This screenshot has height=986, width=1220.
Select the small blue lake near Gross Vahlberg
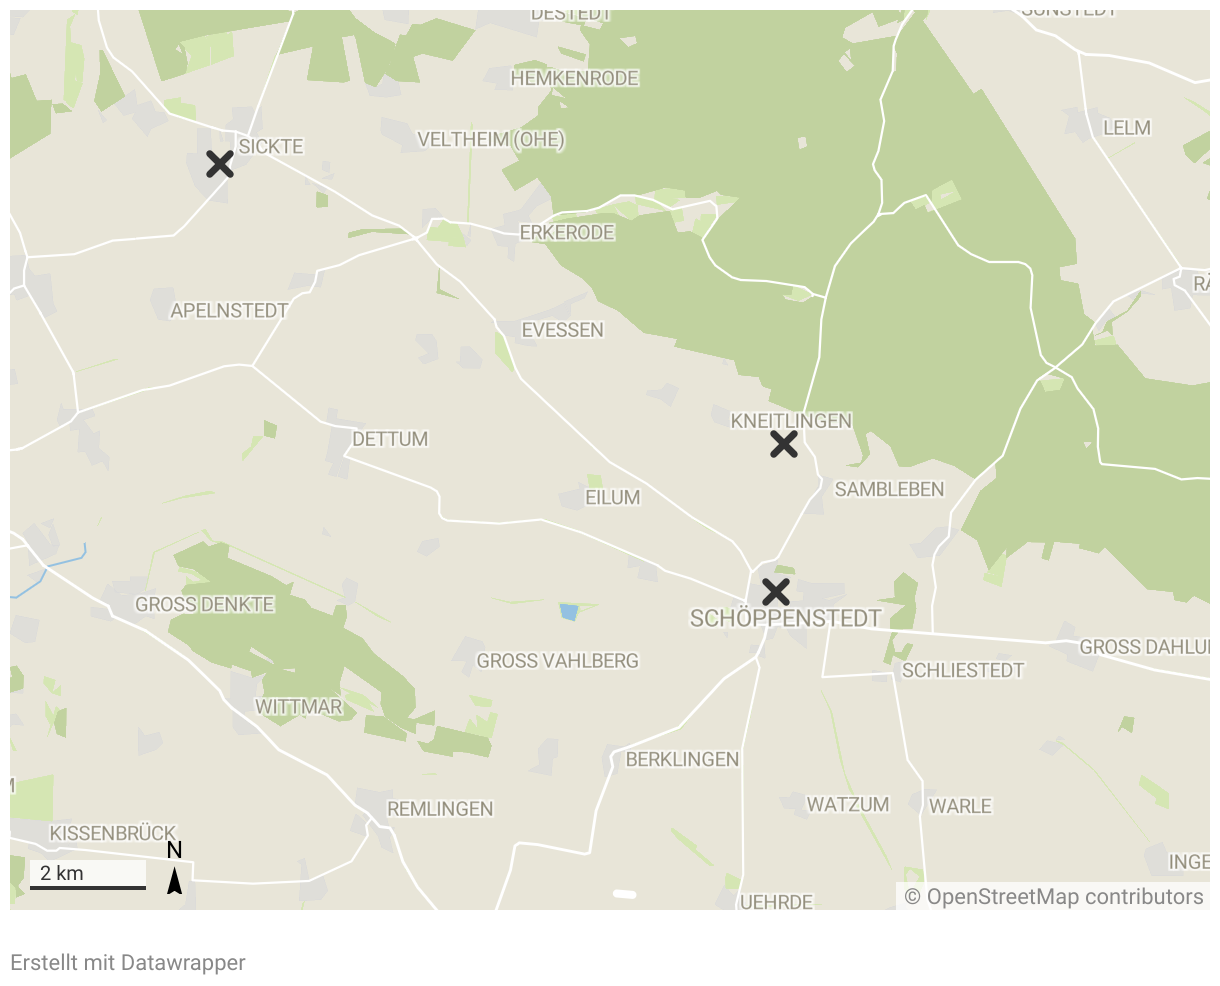pos(569,612)
